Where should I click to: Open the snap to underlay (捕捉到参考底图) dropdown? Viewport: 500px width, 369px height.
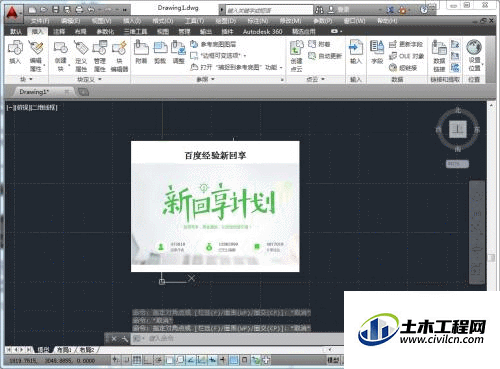pyautogui.click(x=281, y=68)
